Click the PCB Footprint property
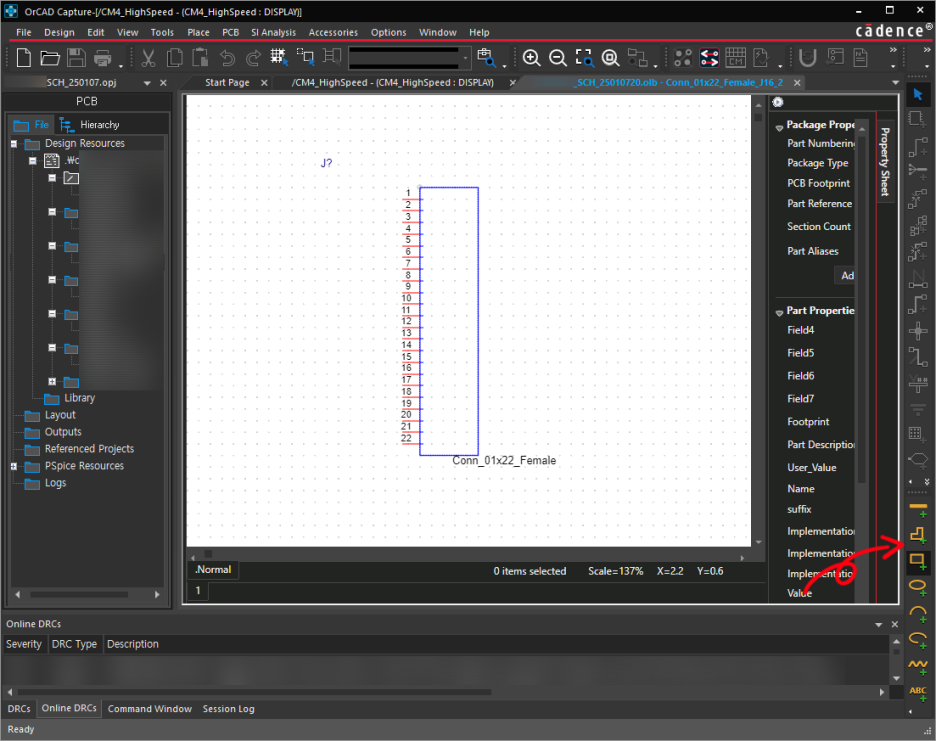936x741 pixels. click(818, 183)
